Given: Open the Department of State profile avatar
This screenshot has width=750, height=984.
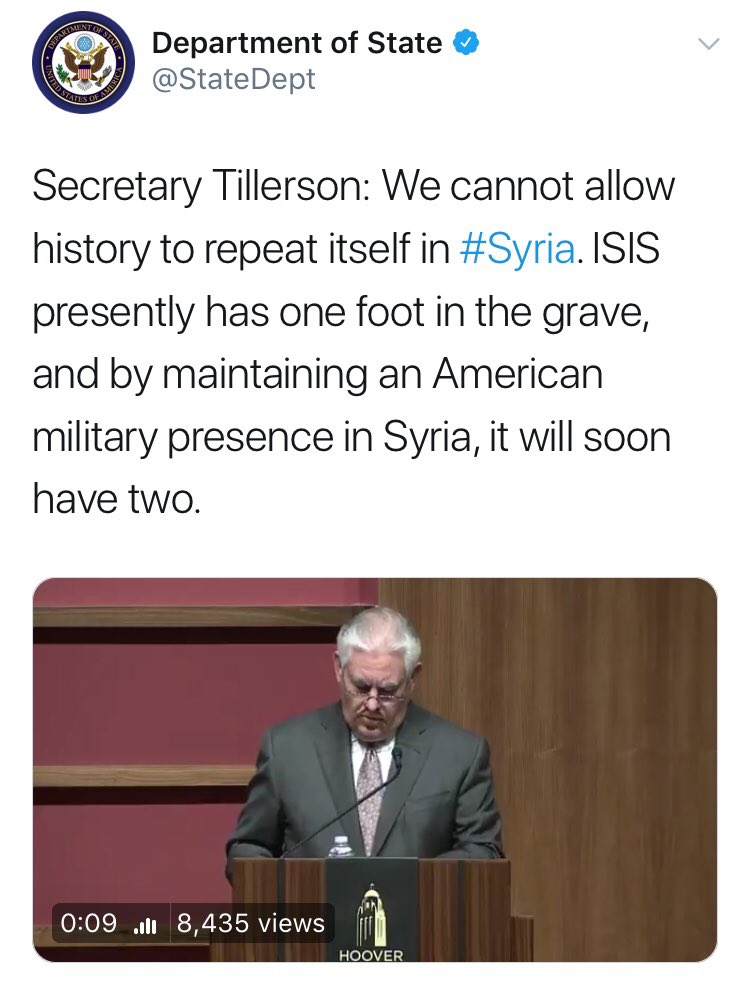Looking at the screenshot, I should [83, 62].
